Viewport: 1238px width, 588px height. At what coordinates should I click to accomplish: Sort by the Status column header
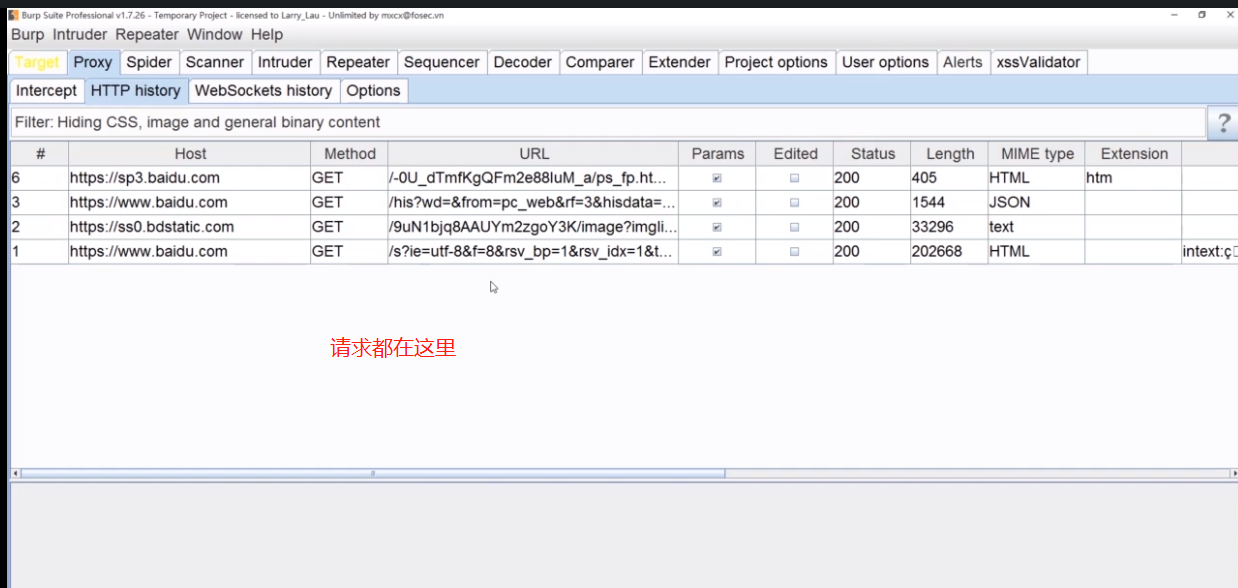873,154
